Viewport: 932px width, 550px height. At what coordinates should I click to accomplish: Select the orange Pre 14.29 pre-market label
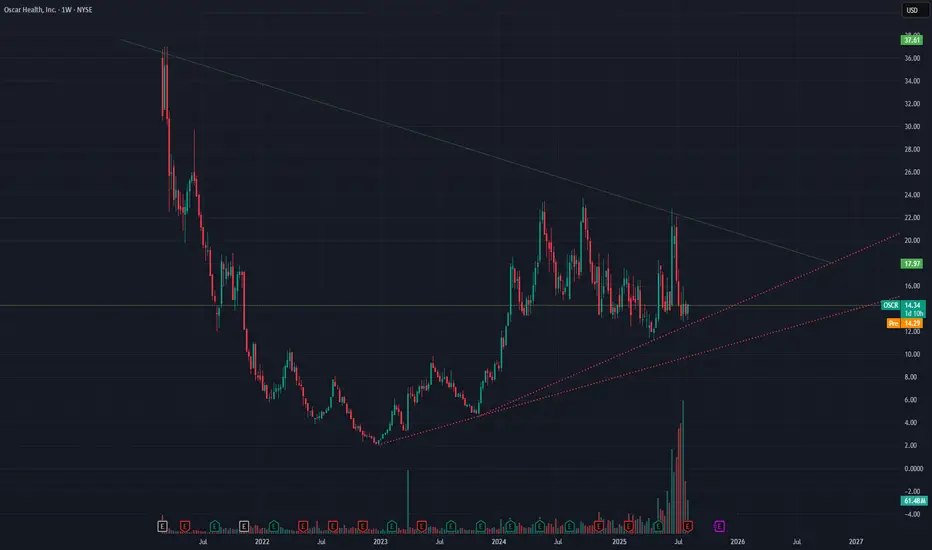tap(905, 323)
